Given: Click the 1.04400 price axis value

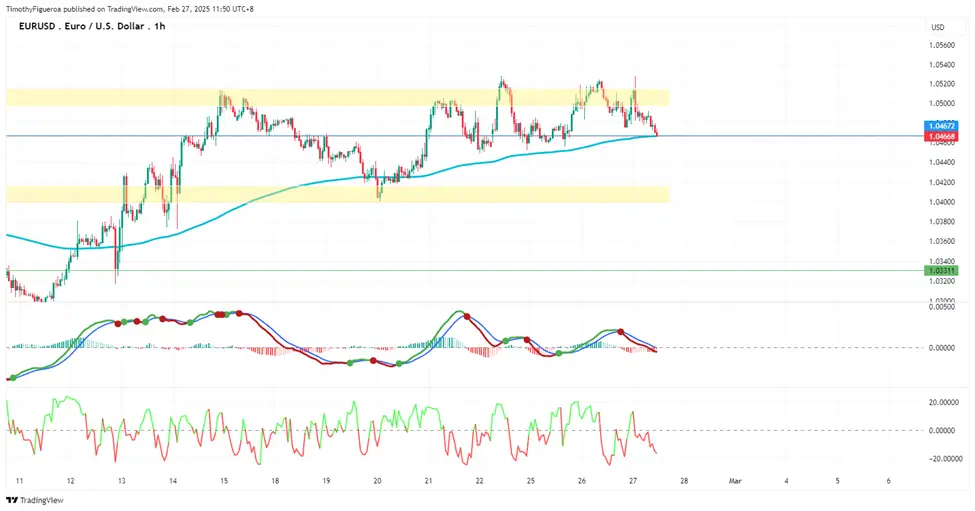Looking at the screenshot, I should [x=942, y=162].
